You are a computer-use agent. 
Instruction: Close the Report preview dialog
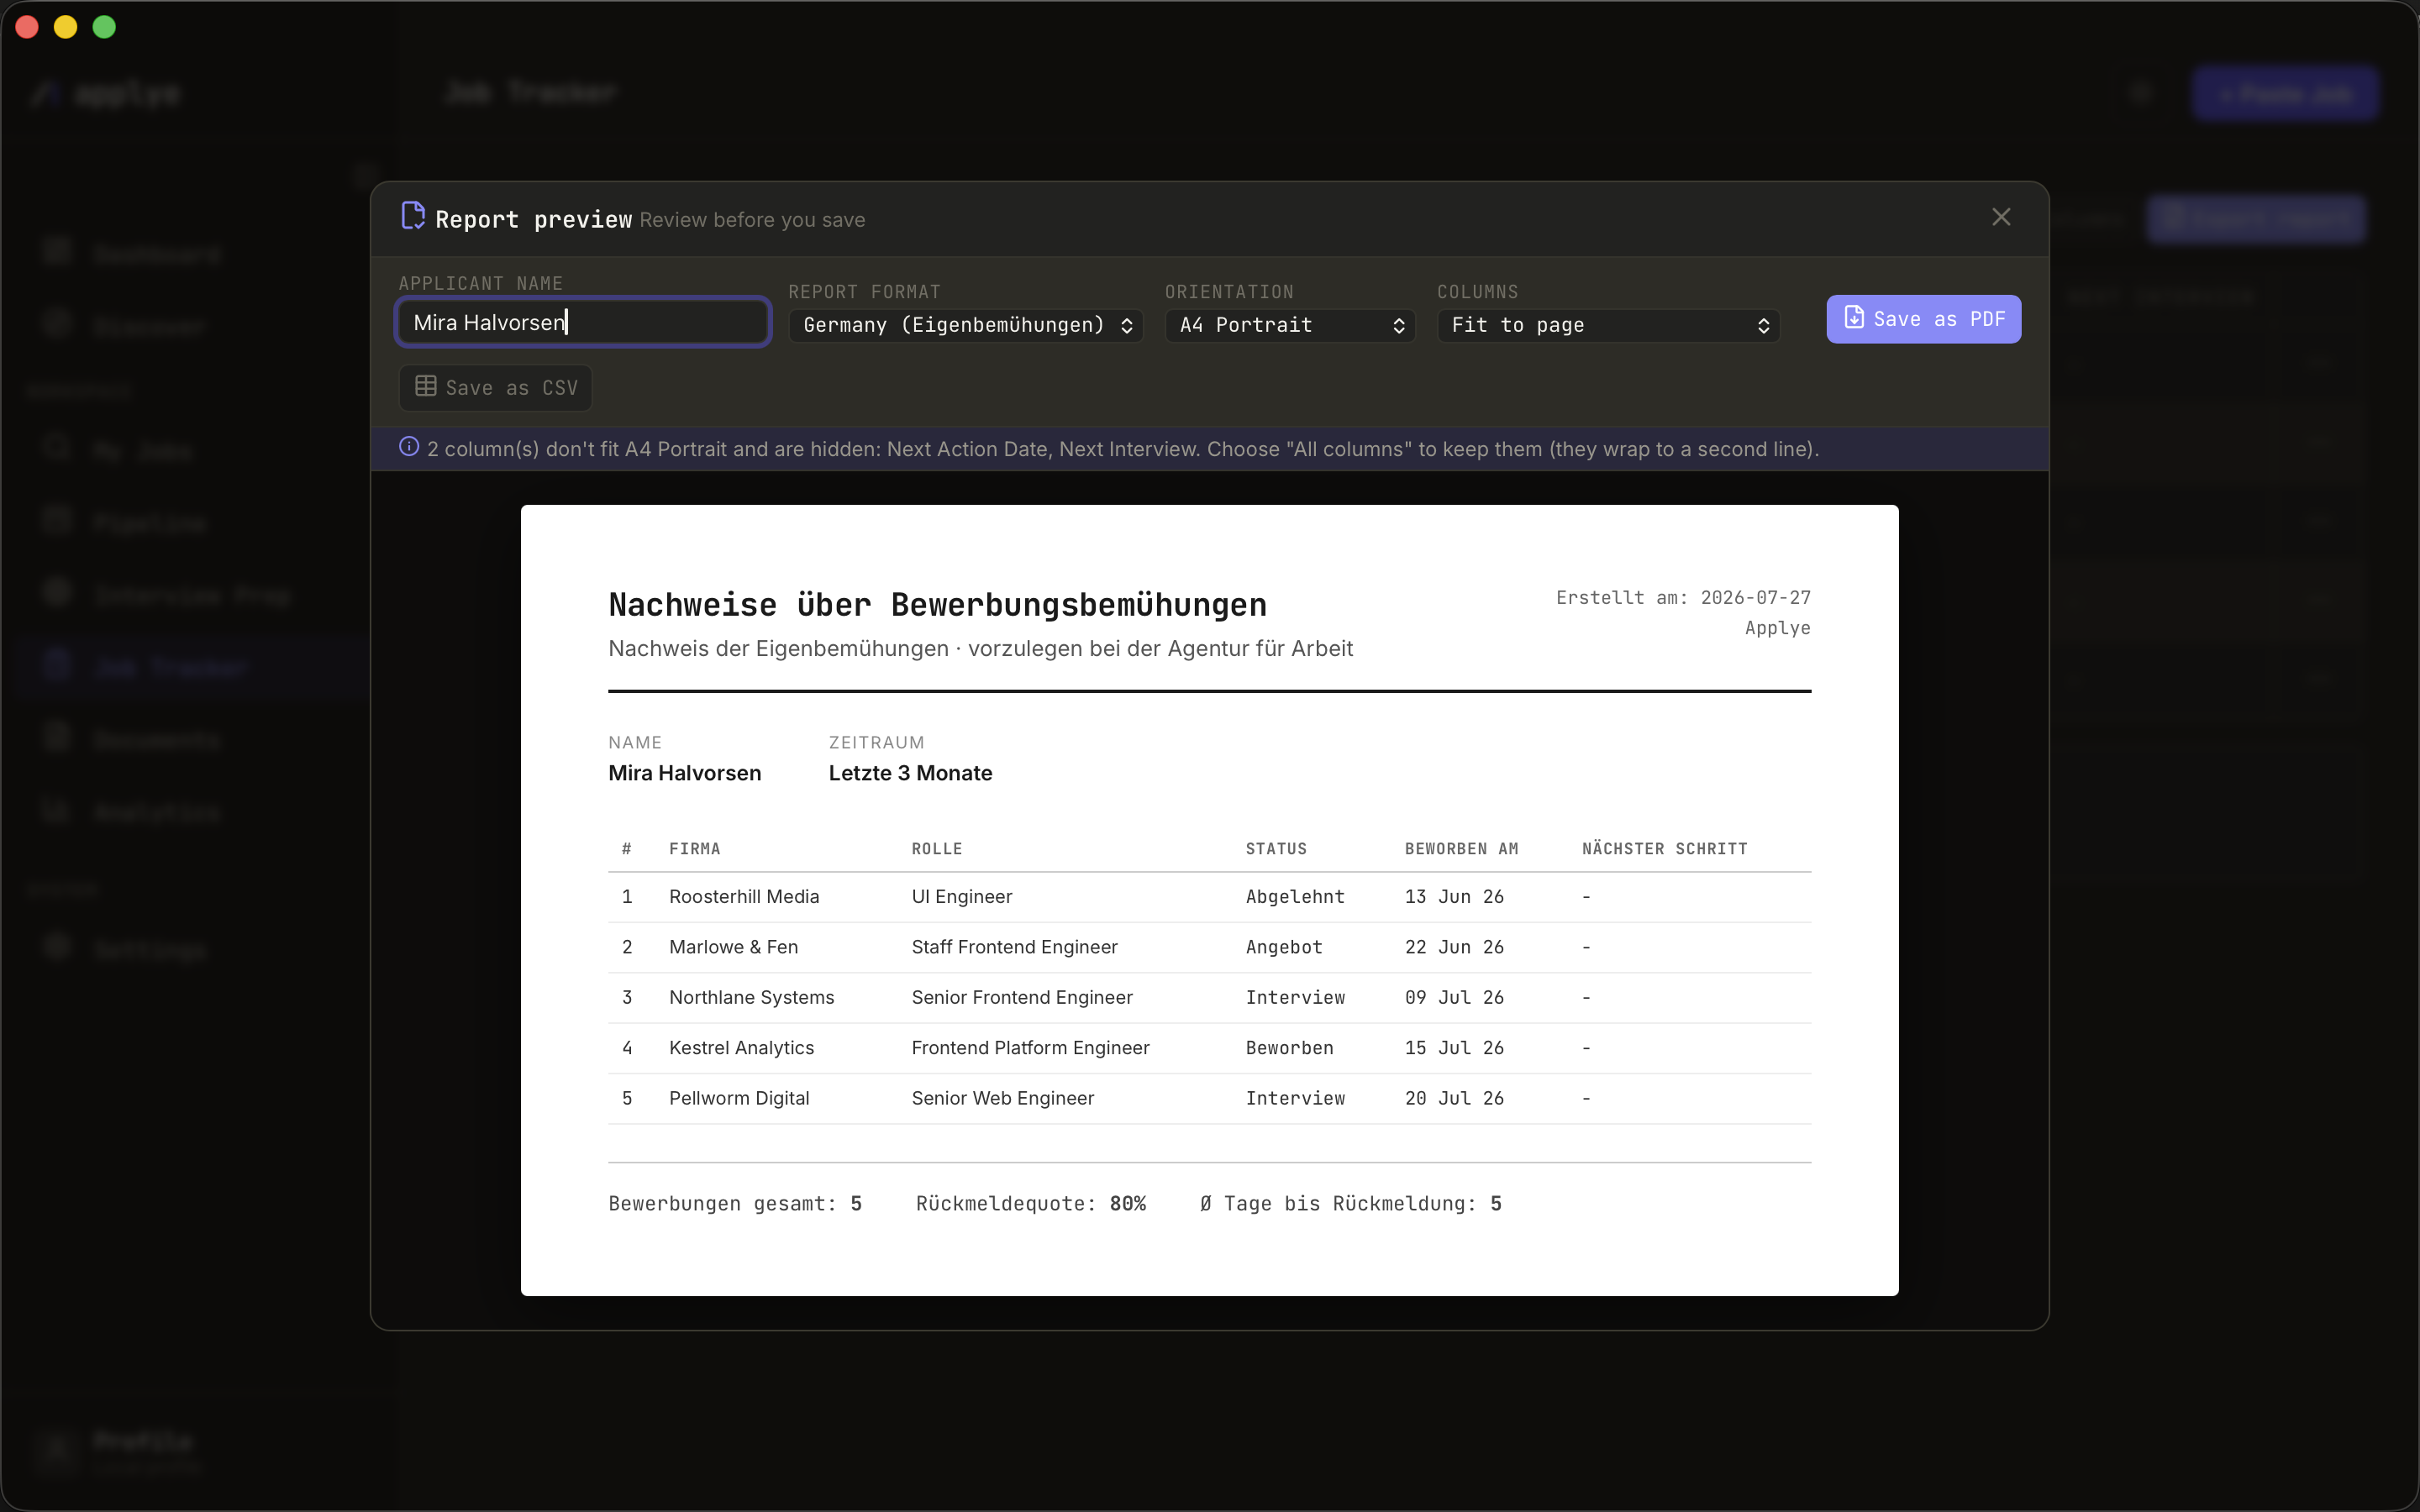[x=2000, y=217]
